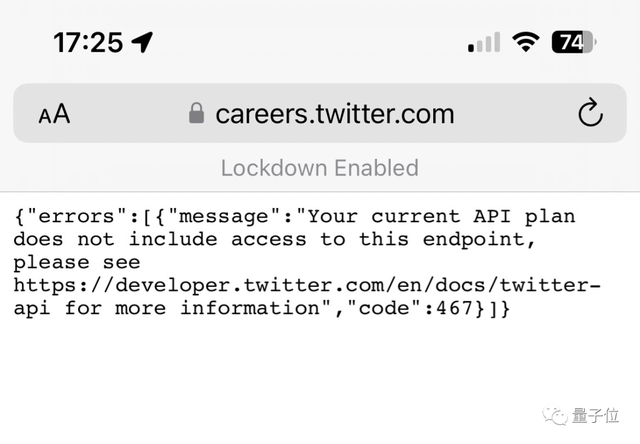640x444 pixels.
Task: Select the careers.twitter.com address field
Action: tap(334, 114)
